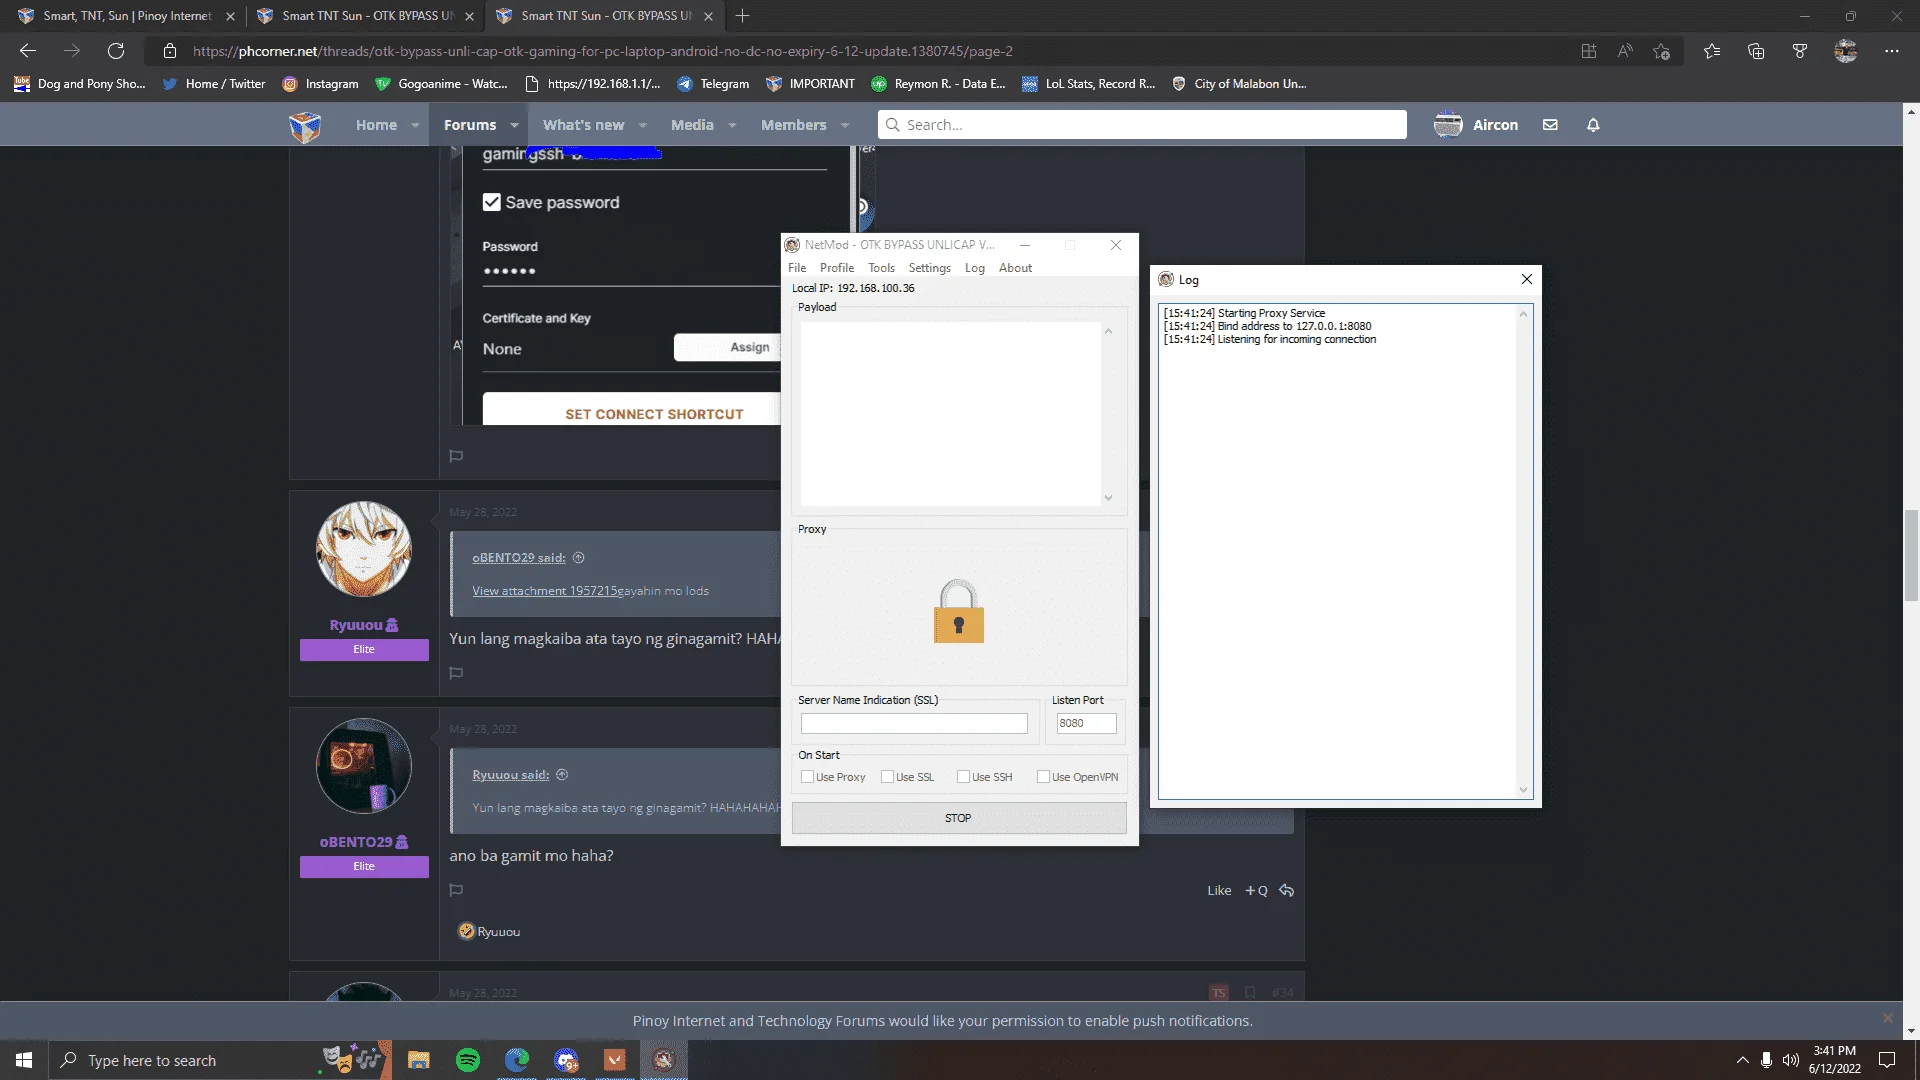Close the Log window

pos(1526,279)
